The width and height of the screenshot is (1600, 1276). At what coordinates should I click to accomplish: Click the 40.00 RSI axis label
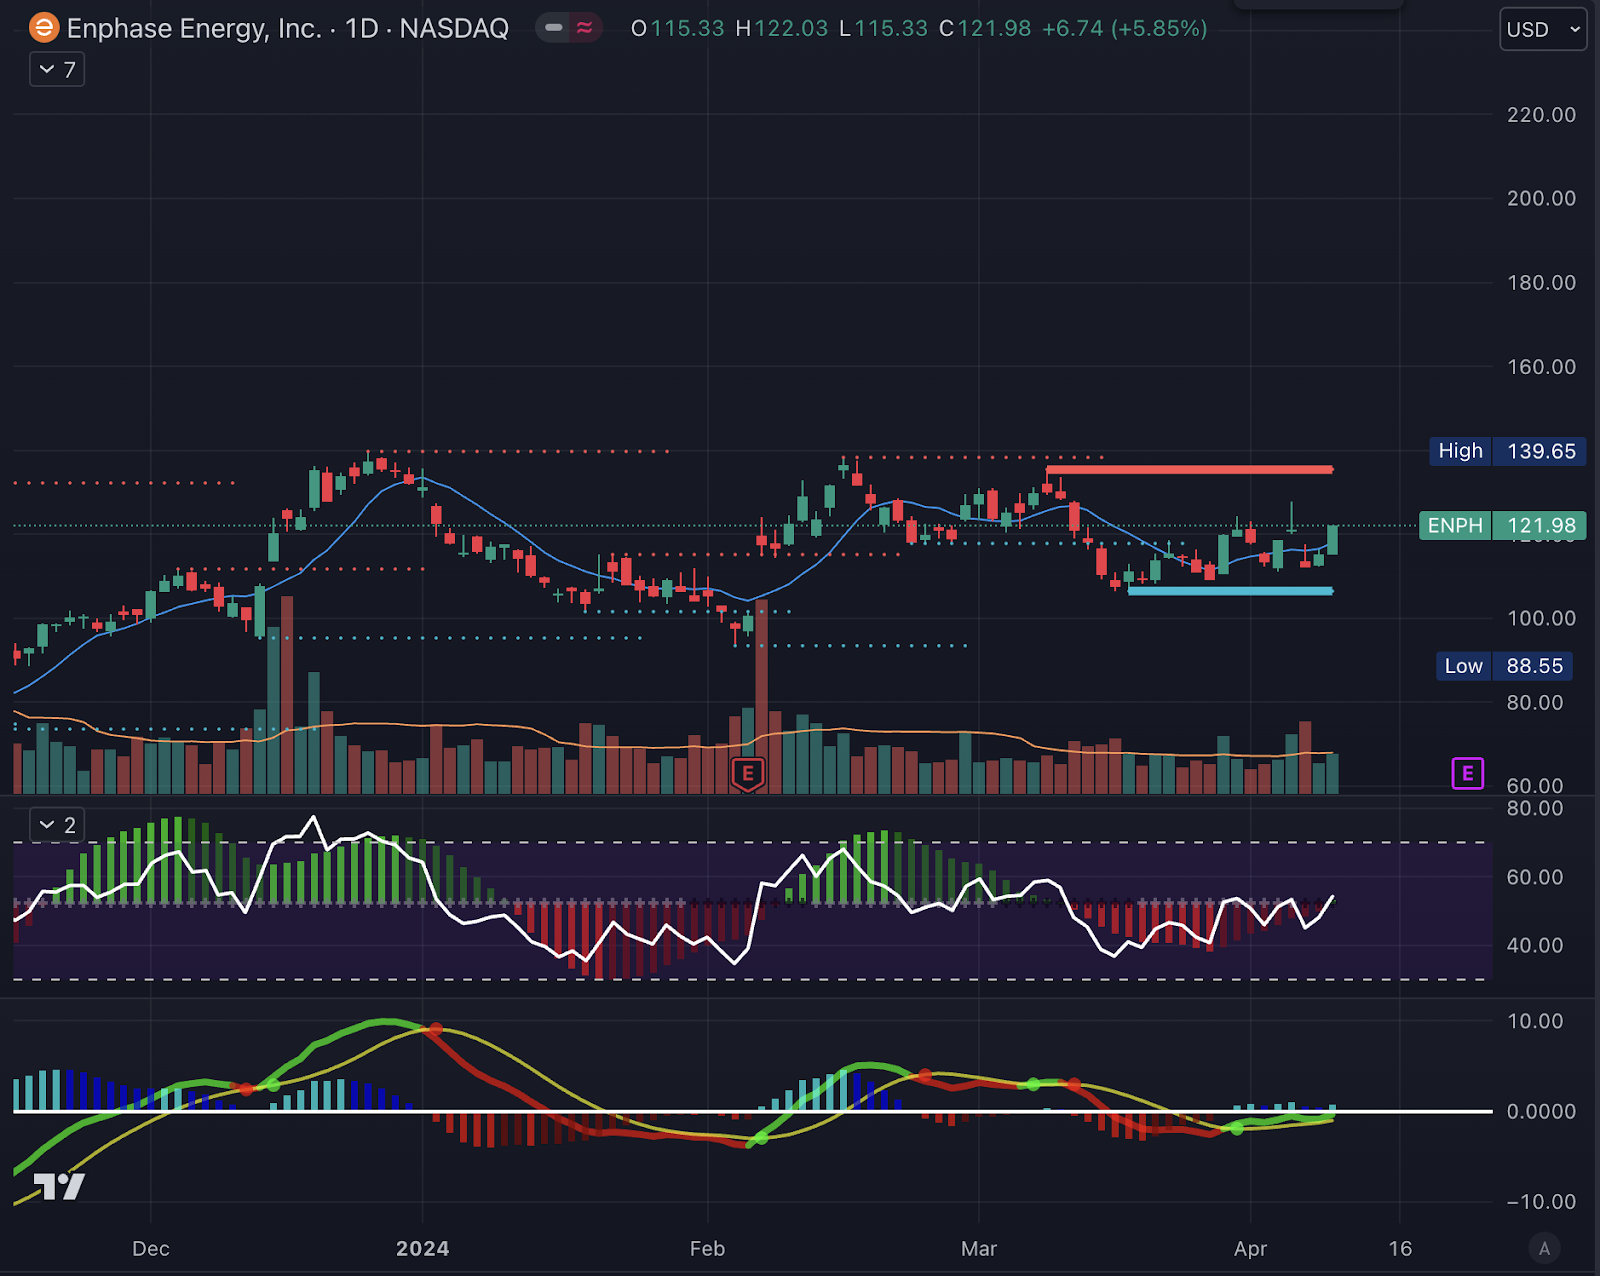pyautogui.click(x=1535, y=945)
